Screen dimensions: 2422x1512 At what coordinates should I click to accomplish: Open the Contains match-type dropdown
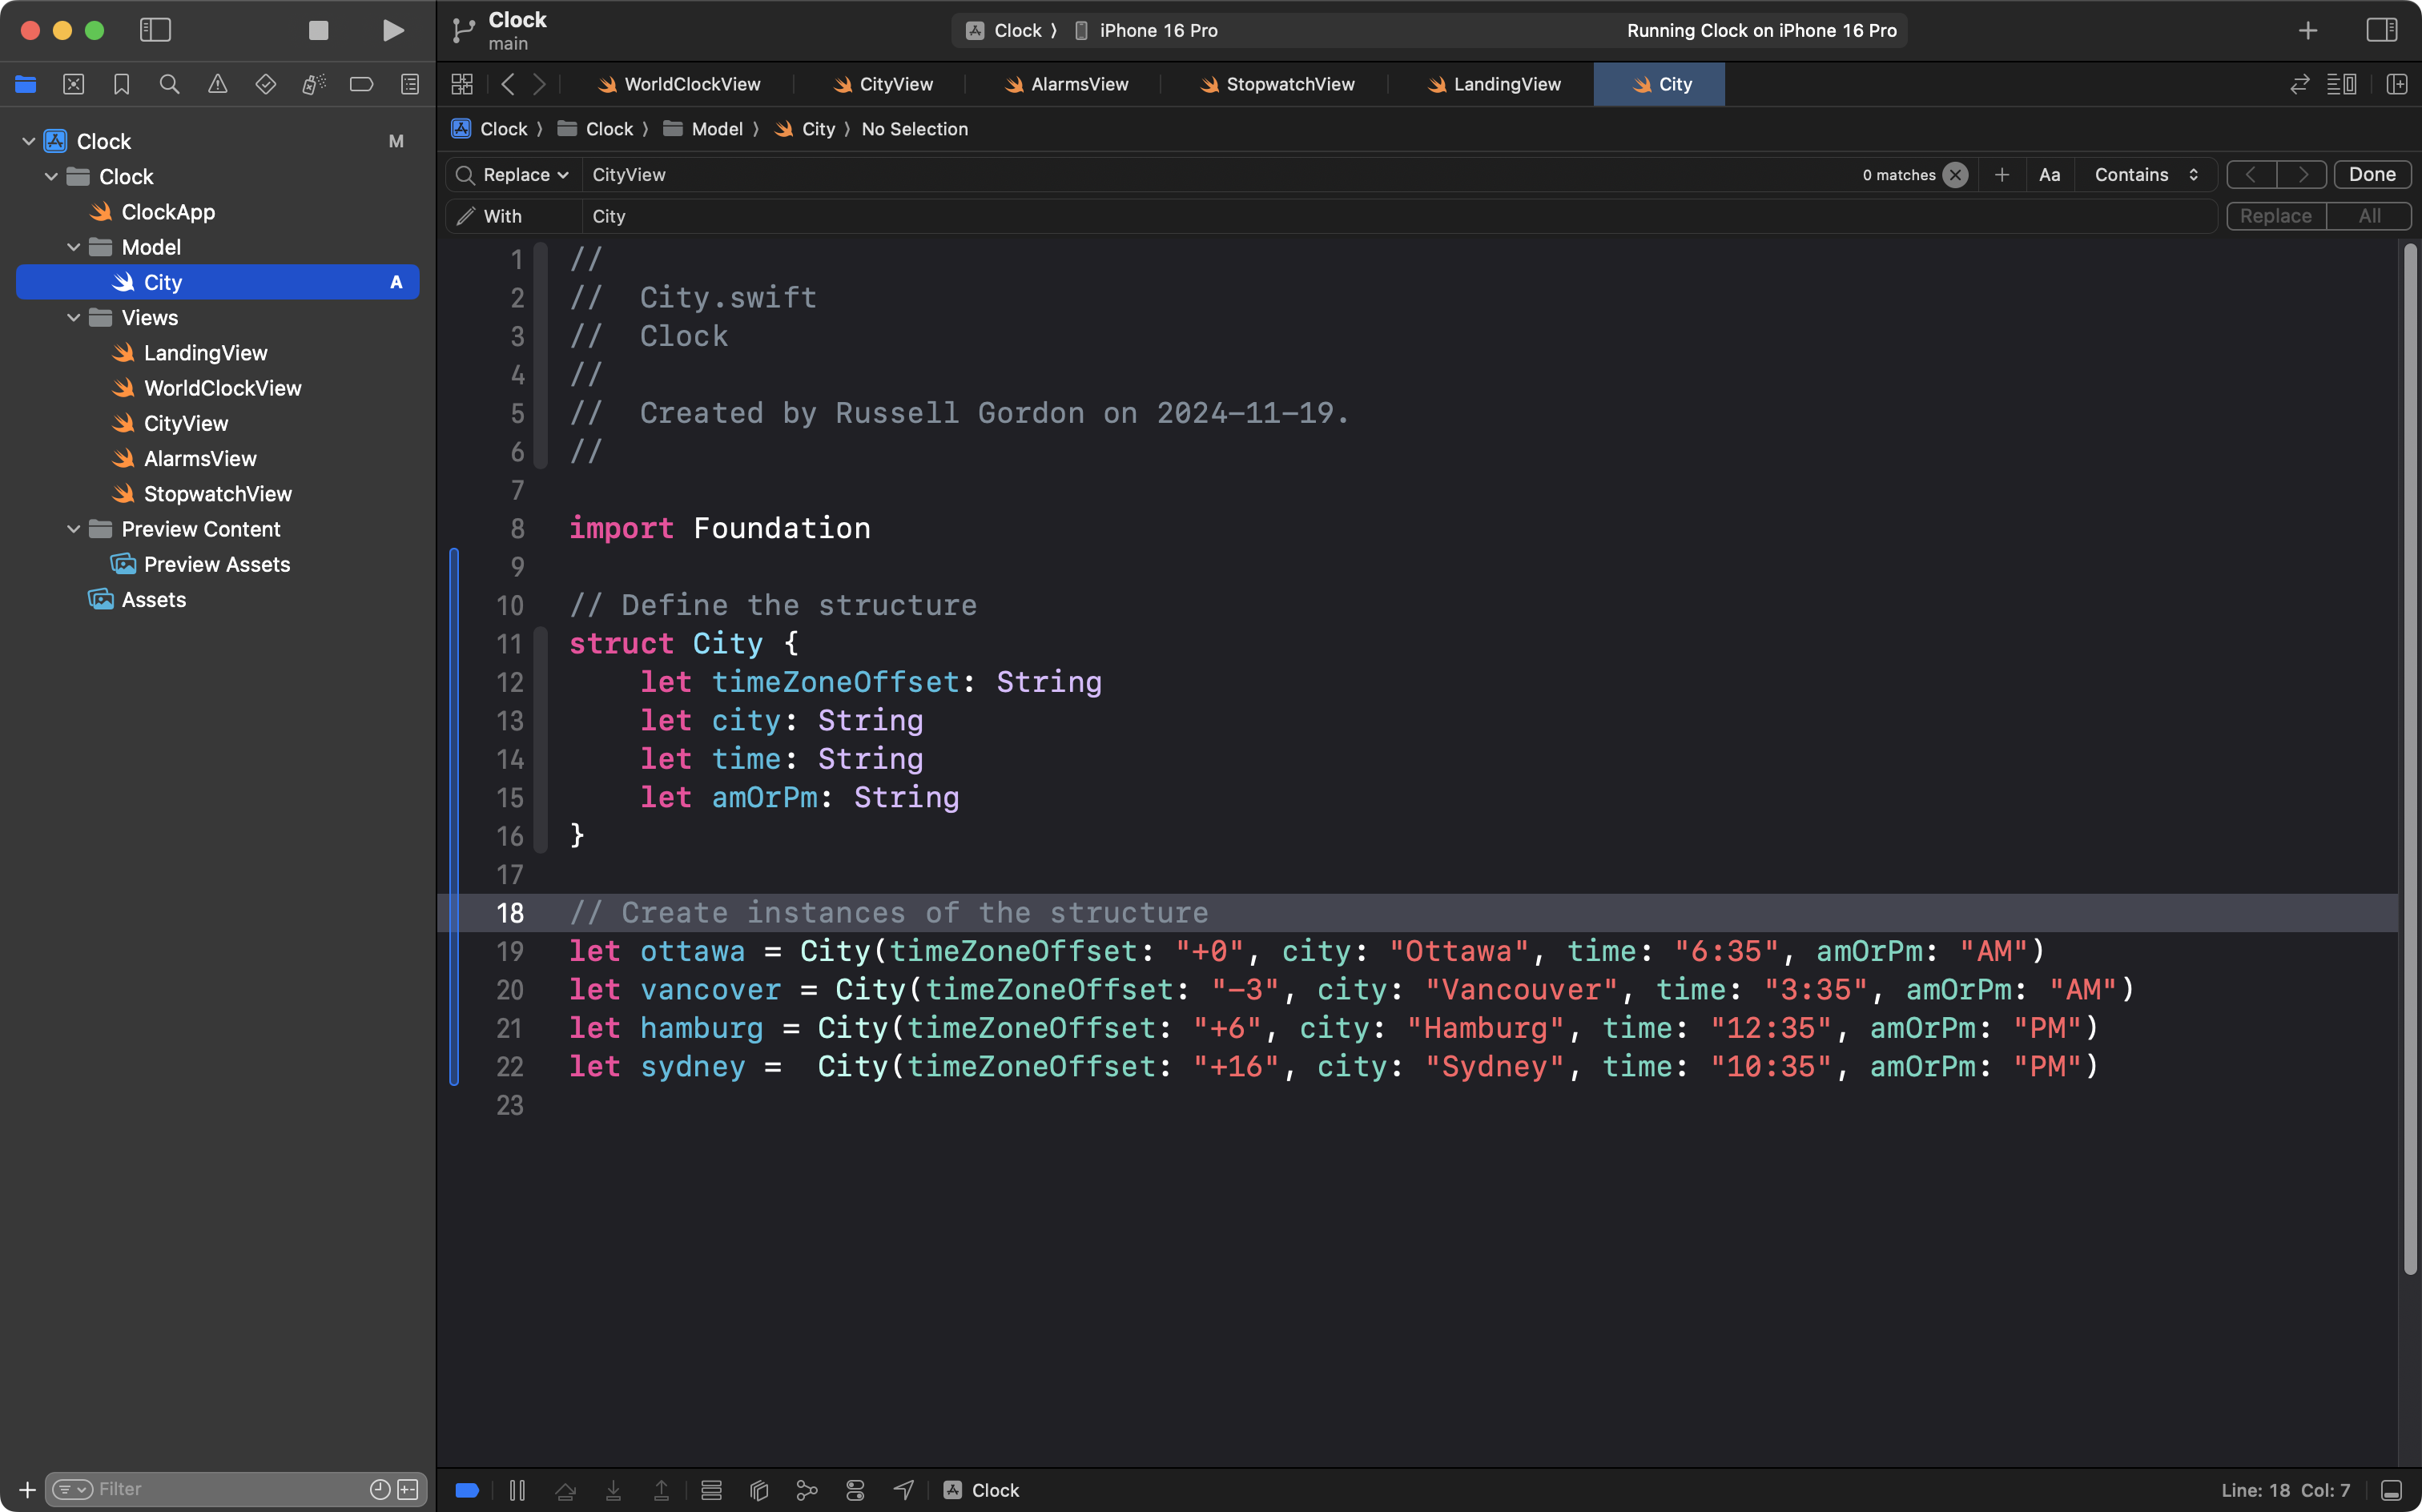tap(2145, 175)
